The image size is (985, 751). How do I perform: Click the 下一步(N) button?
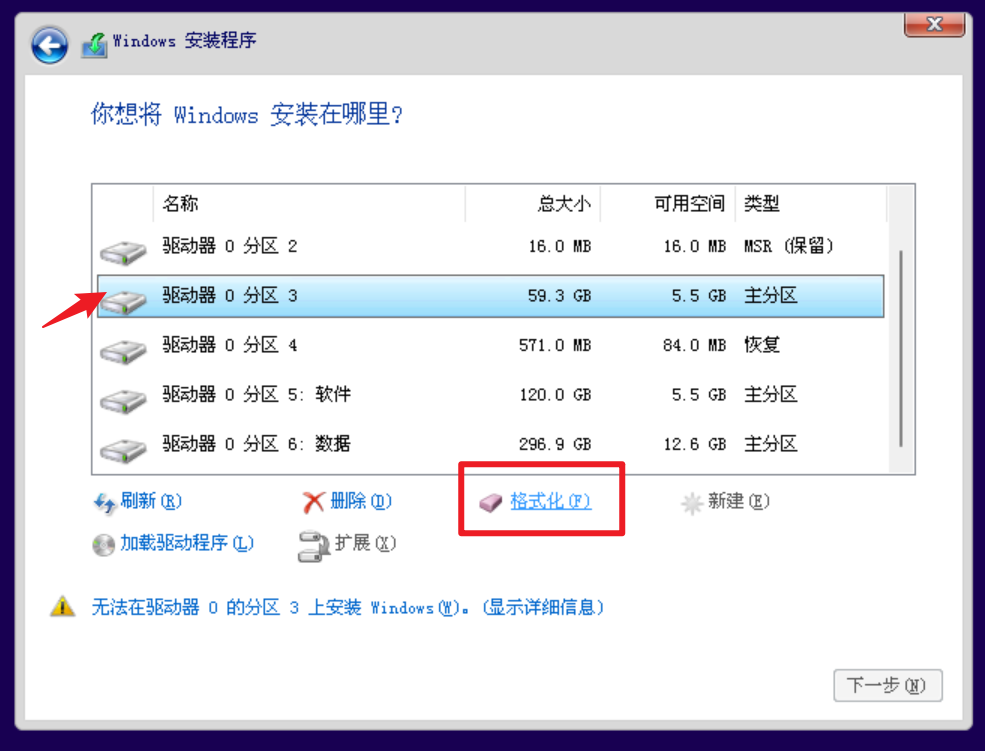pyautogui.click(x=888, y=685)
